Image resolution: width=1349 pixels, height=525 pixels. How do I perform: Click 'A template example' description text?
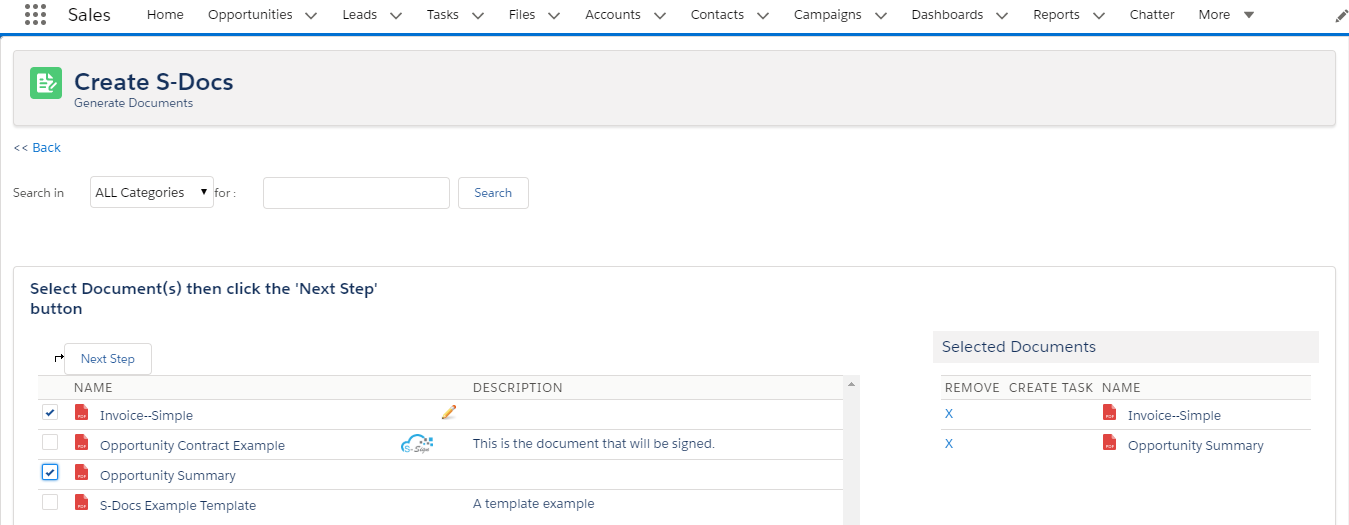534,504
